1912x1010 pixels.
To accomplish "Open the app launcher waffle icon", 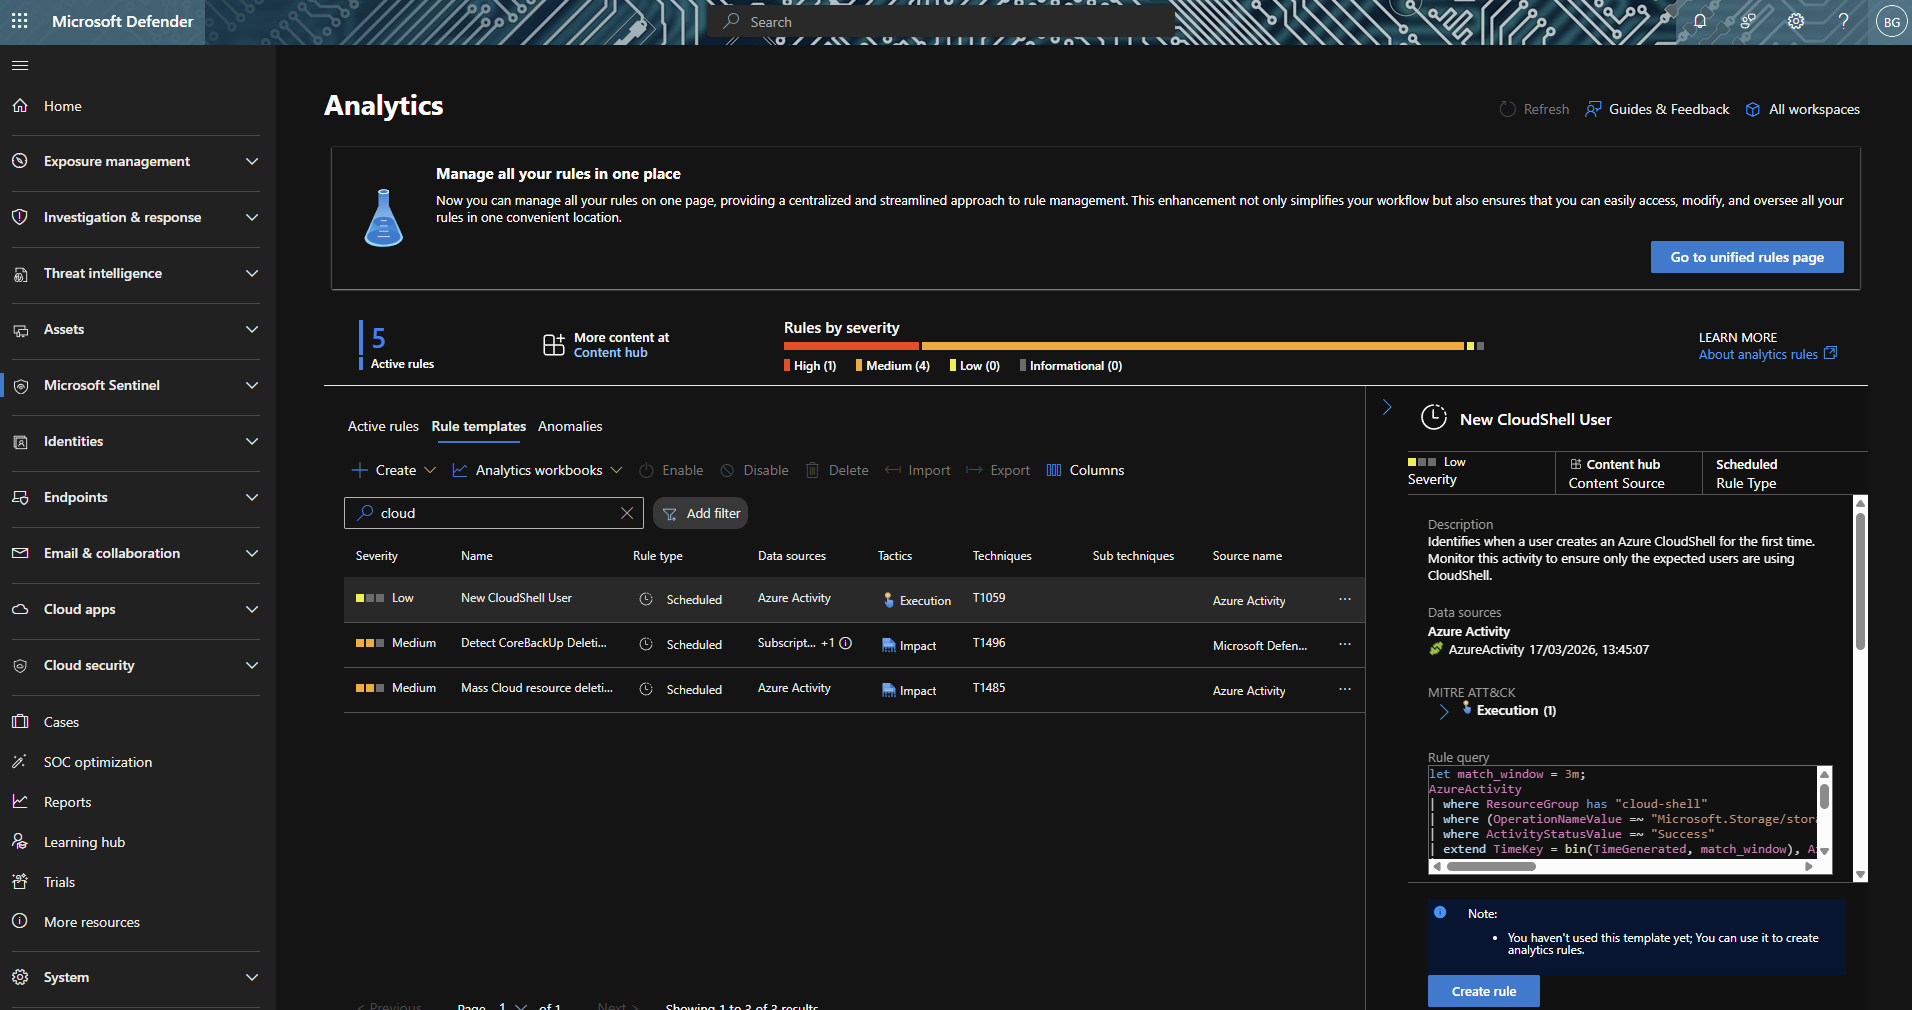I will coord(20,21).
